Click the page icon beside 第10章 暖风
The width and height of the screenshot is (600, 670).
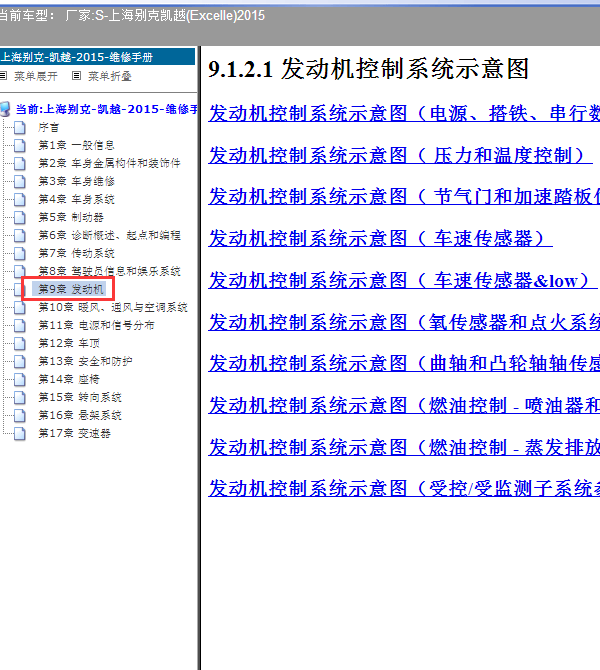19,307
